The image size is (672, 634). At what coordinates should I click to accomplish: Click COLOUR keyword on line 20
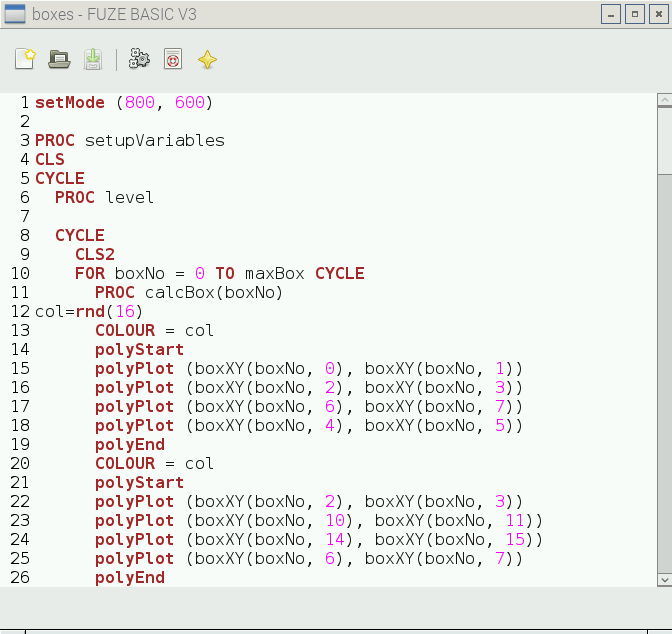coord(125,463)
